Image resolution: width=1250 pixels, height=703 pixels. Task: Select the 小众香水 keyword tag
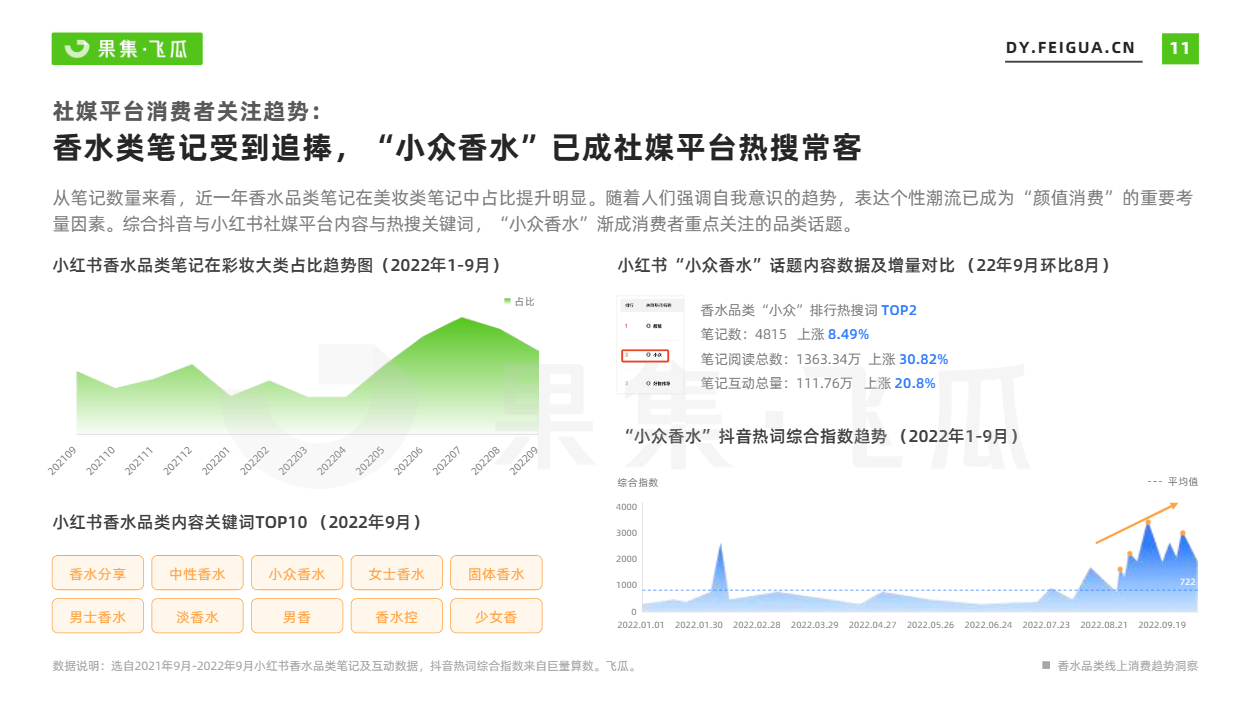point(297,574)
